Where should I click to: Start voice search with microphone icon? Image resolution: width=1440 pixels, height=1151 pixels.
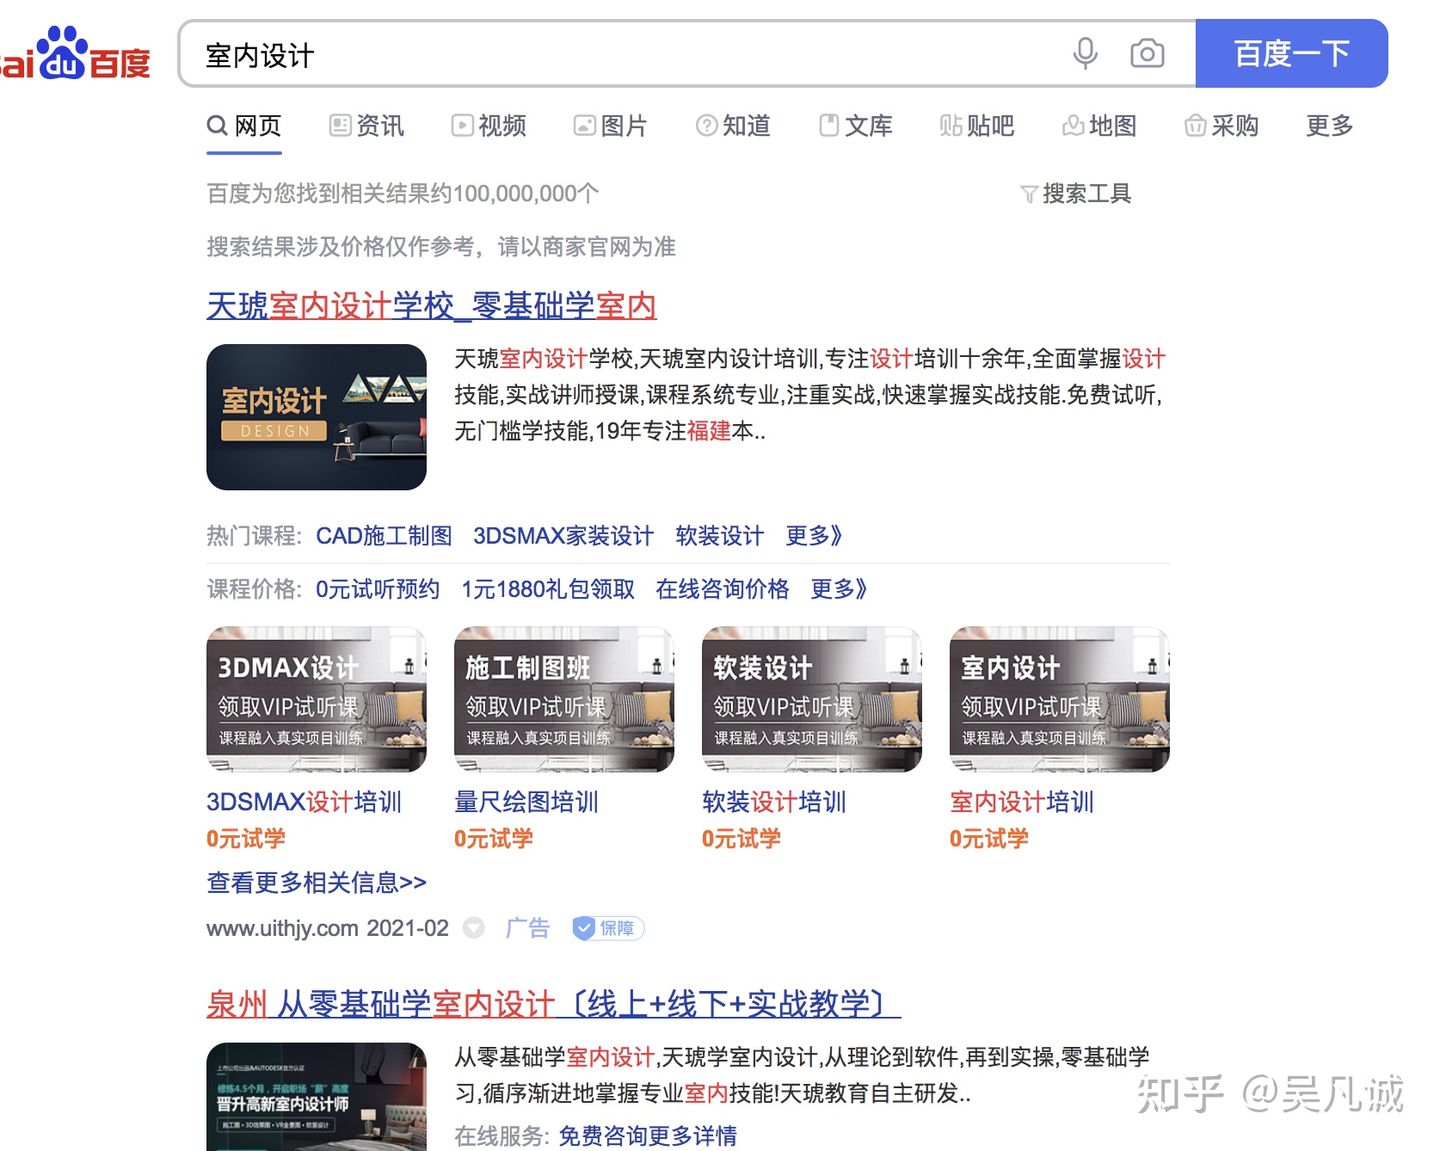[1085, 53]
